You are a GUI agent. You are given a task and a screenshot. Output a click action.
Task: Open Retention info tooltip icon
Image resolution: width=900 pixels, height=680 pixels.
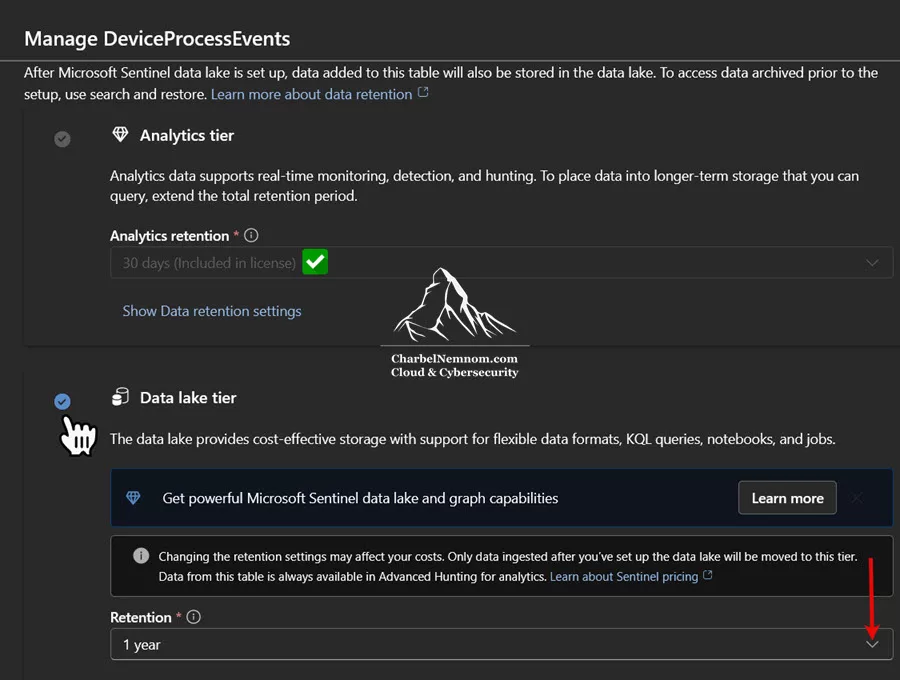click(193, 617)
